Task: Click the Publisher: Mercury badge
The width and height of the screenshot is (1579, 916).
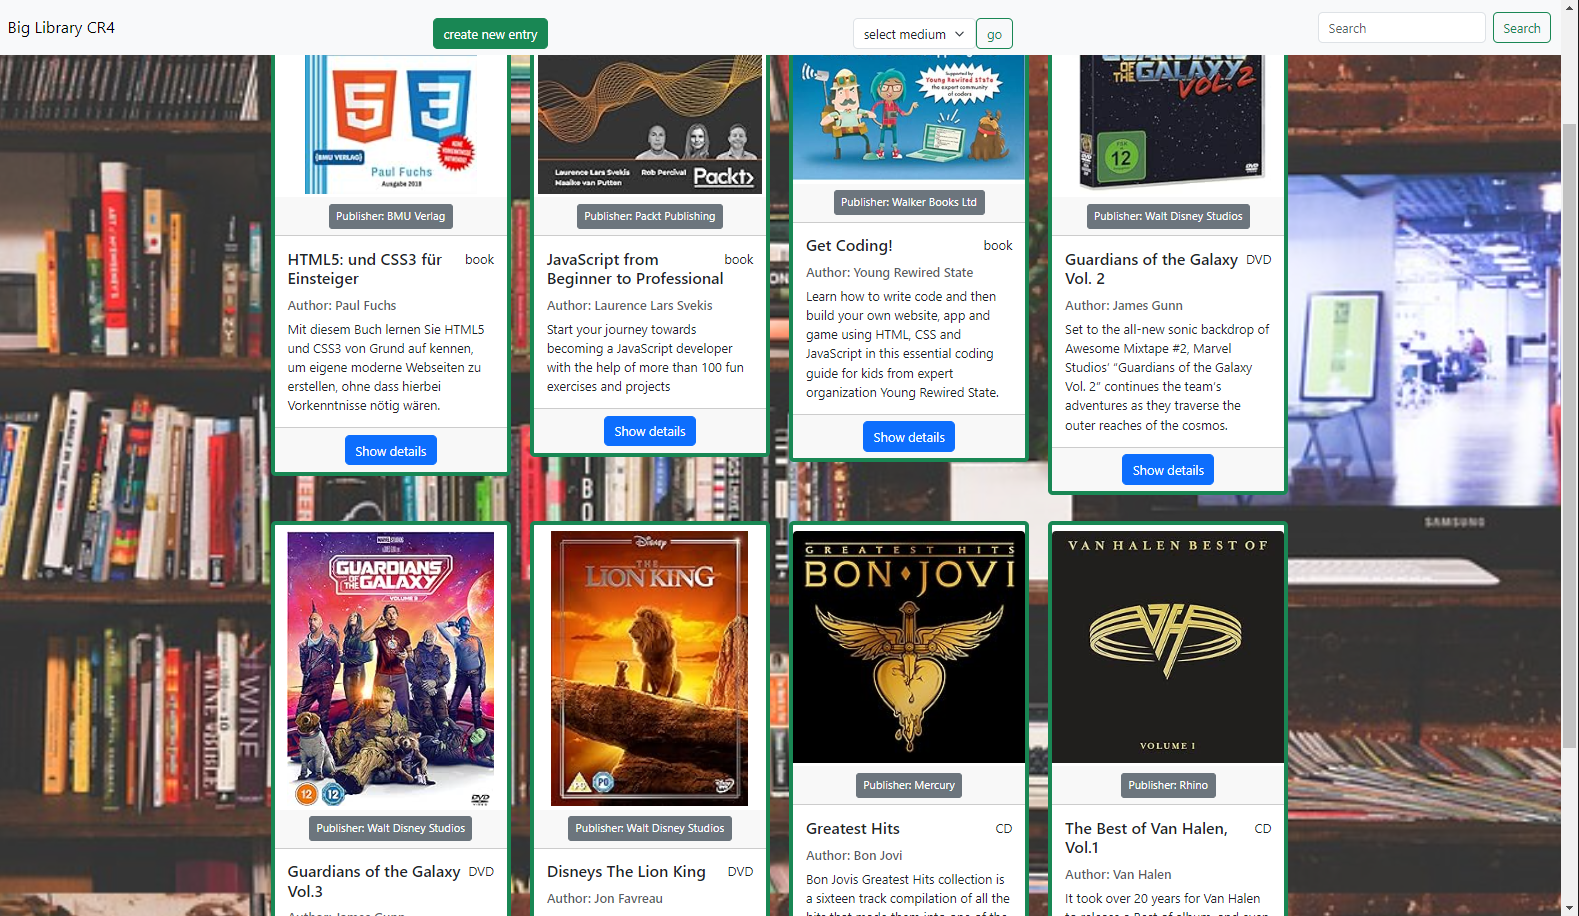Action: coord(909,785)
